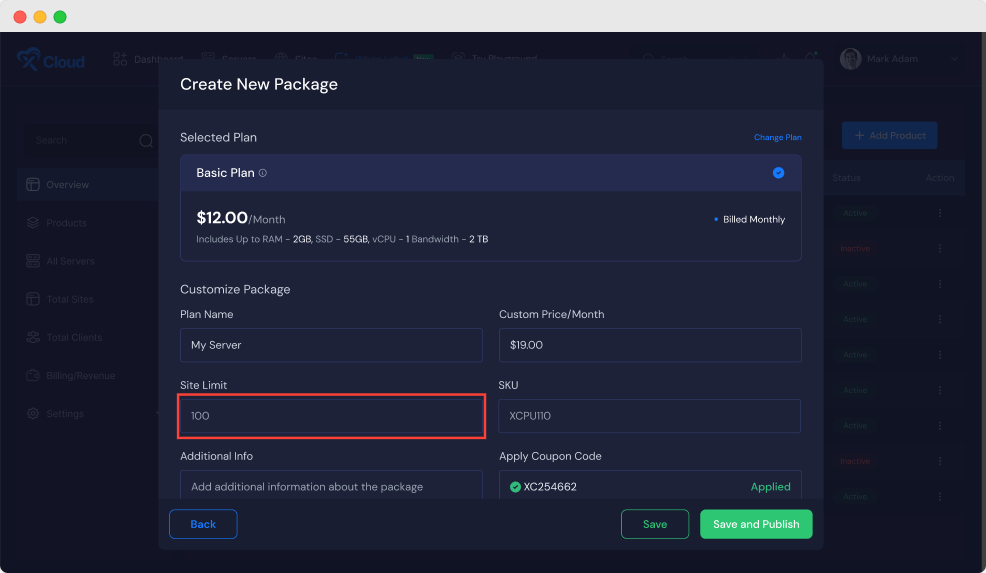Click the Custom Price/Month field
986x573 pixels.
pyautogui.click(x=649, y=345)
